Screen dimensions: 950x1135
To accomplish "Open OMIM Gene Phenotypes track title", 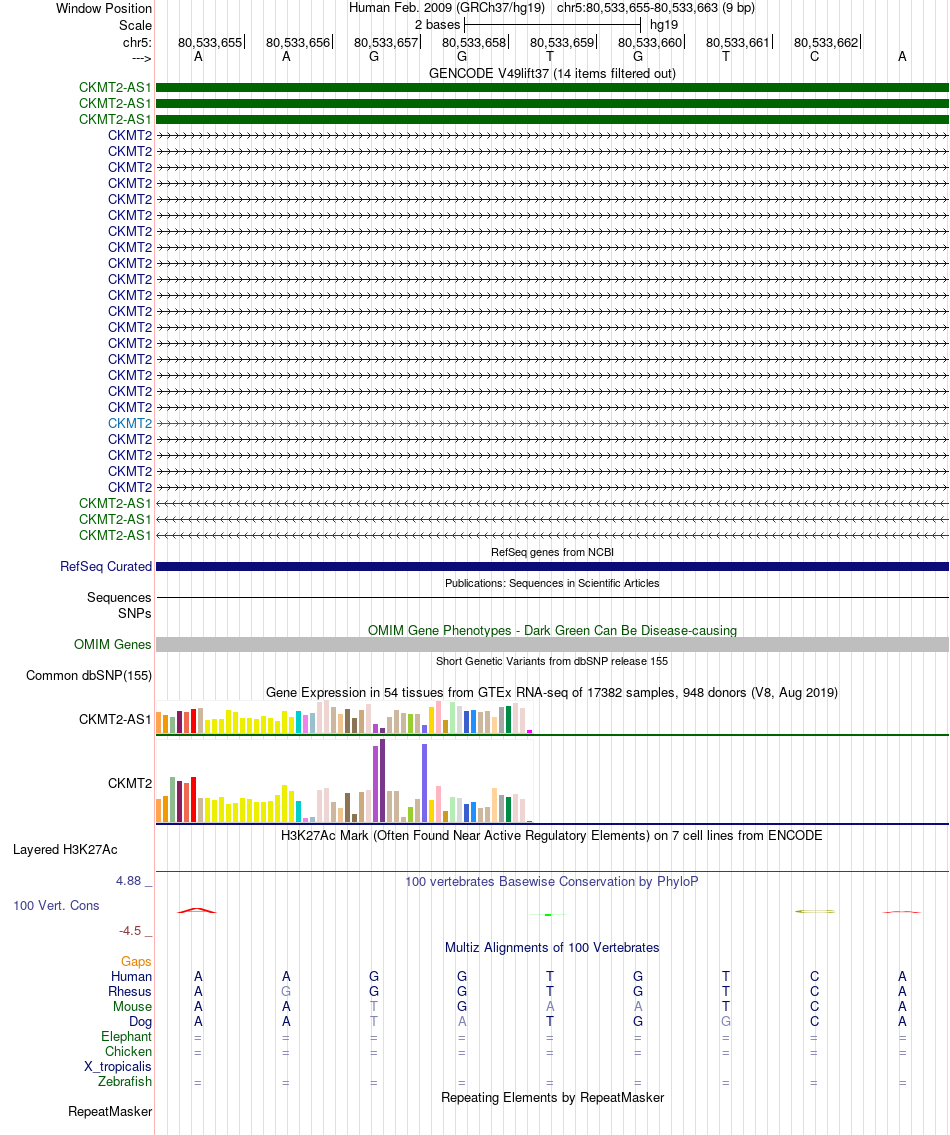I will tap(552, 630).
